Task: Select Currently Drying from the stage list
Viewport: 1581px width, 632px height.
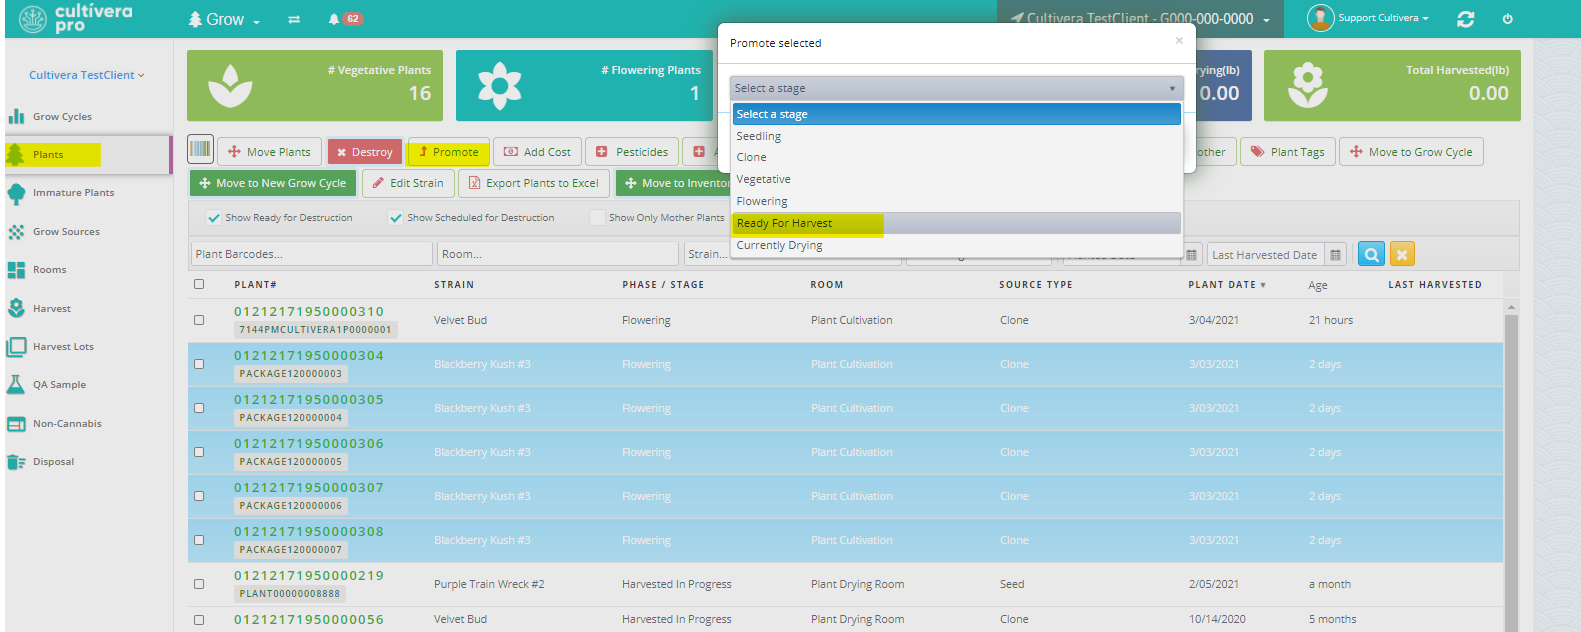Action: (x=956, y=245)
